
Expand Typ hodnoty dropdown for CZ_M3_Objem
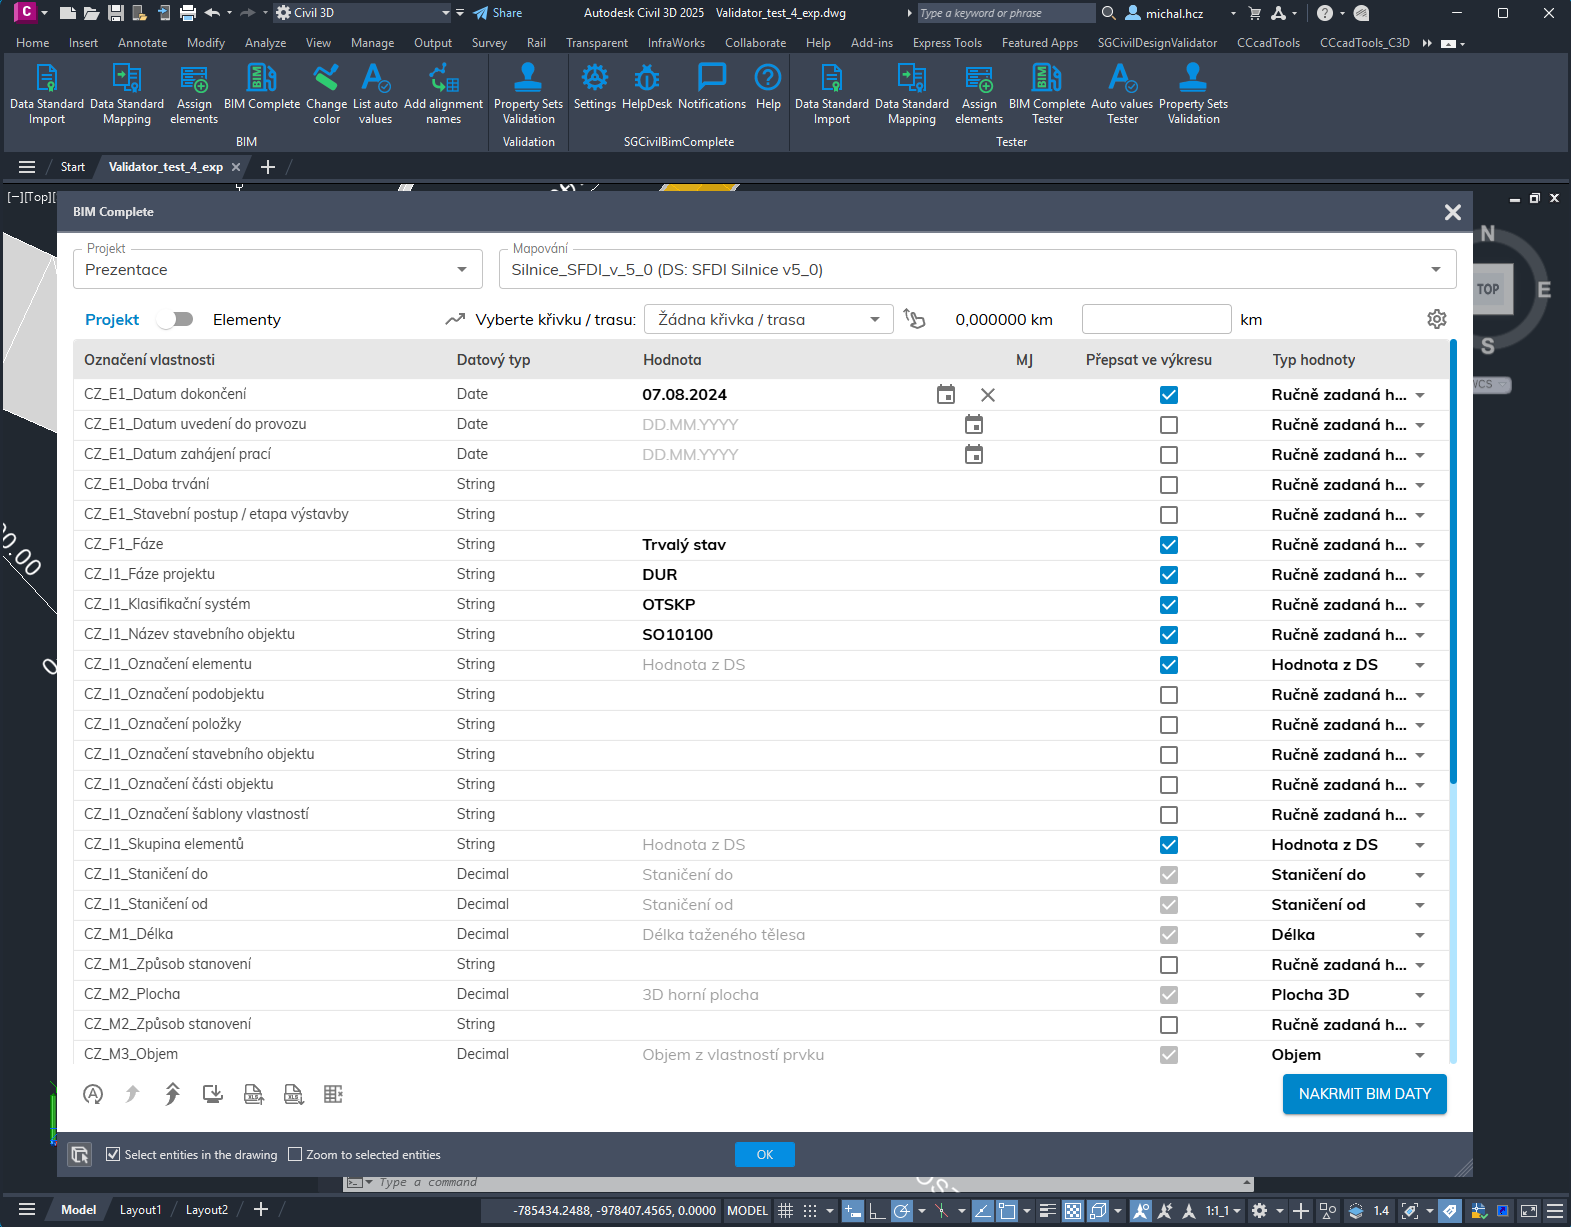[x=1419, y=1055]
